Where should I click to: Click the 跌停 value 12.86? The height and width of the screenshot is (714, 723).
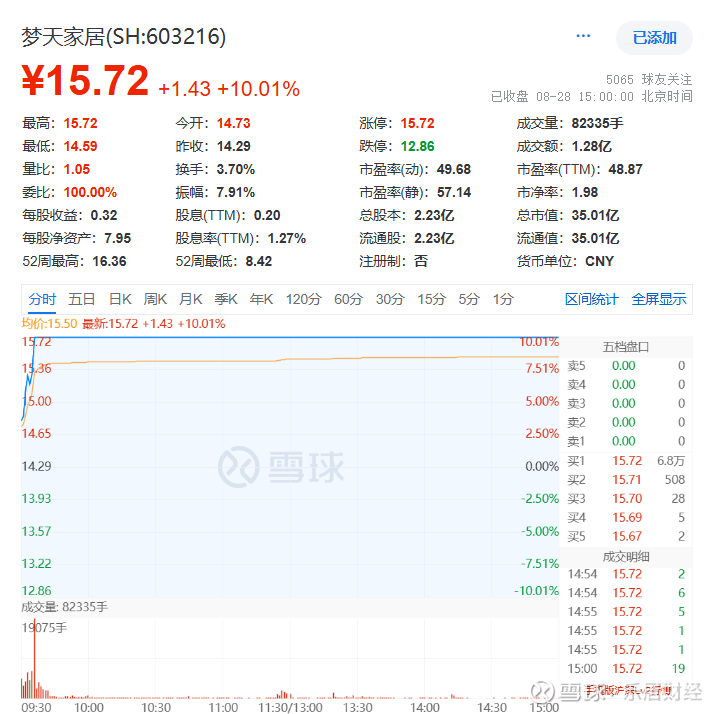coord(417,147)
